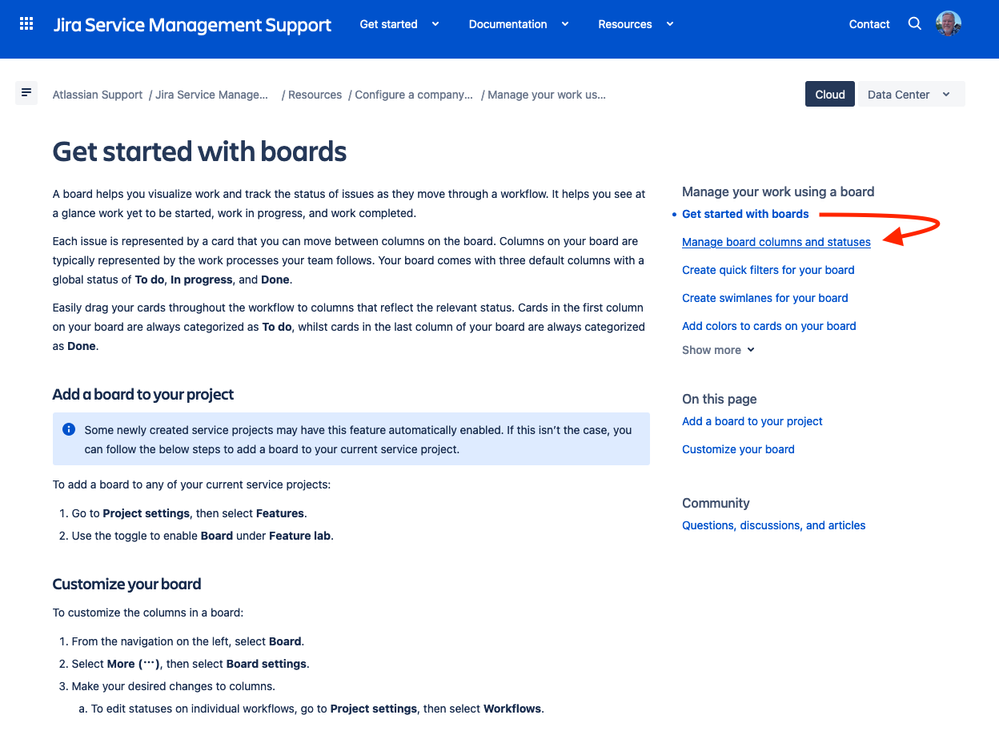Screen dimensions: 999x756
Task: Open Manage board columns and statuses
Action: click(776, 242)
